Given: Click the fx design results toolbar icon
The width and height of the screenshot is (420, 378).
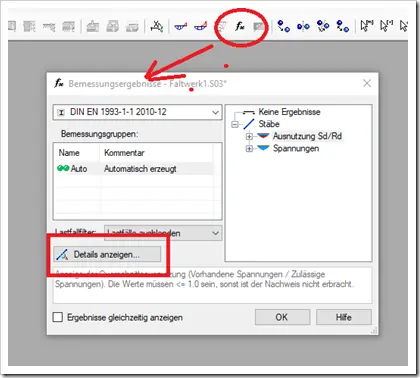Looking at the screenshot, I should click(x=240, y=26).
